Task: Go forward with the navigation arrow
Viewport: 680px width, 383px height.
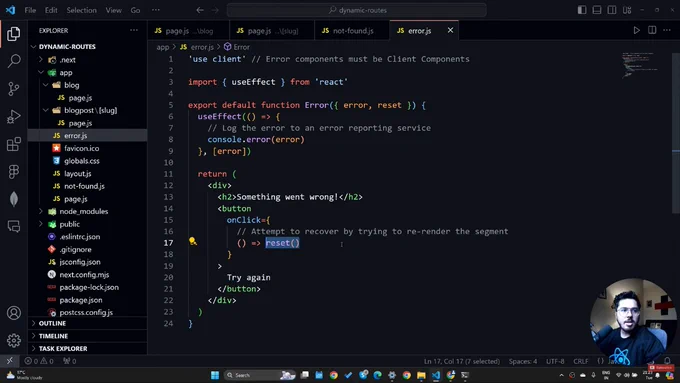Action: (x=215, y=10)
